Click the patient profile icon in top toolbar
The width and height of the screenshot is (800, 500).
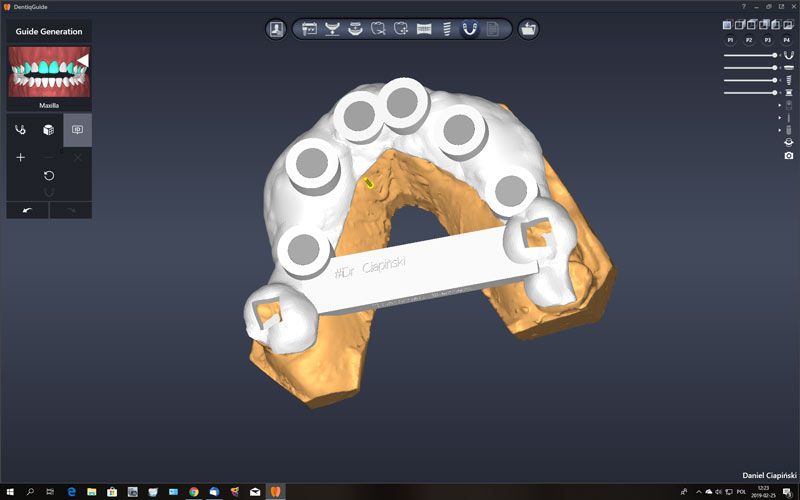(x=276, y=29)
